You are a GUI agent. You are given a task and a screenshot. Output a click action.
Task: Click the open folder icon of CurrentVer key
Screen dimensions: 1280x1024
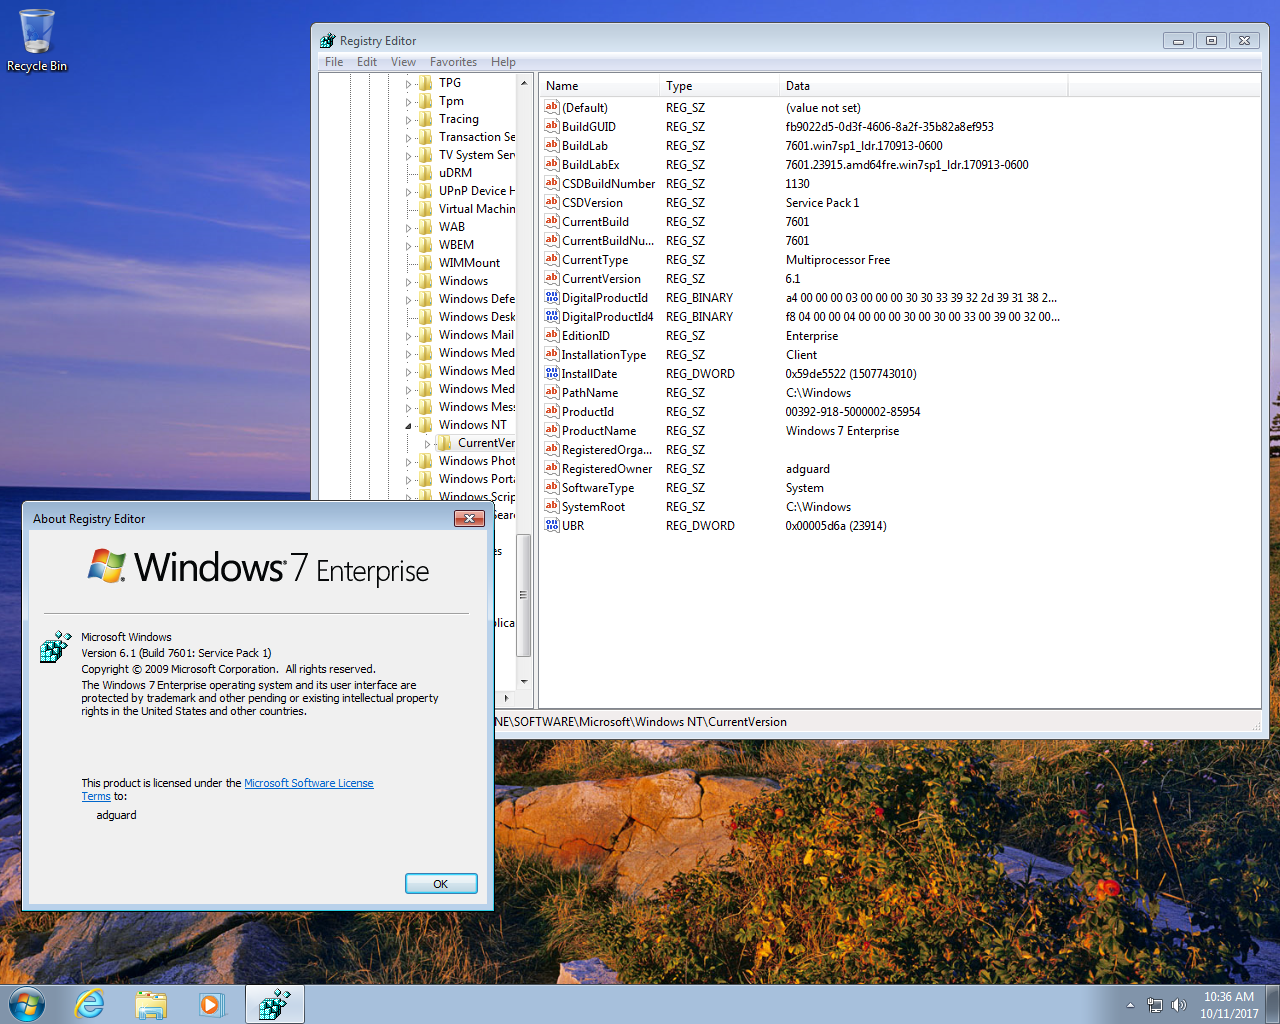click(x=445, y=443)
